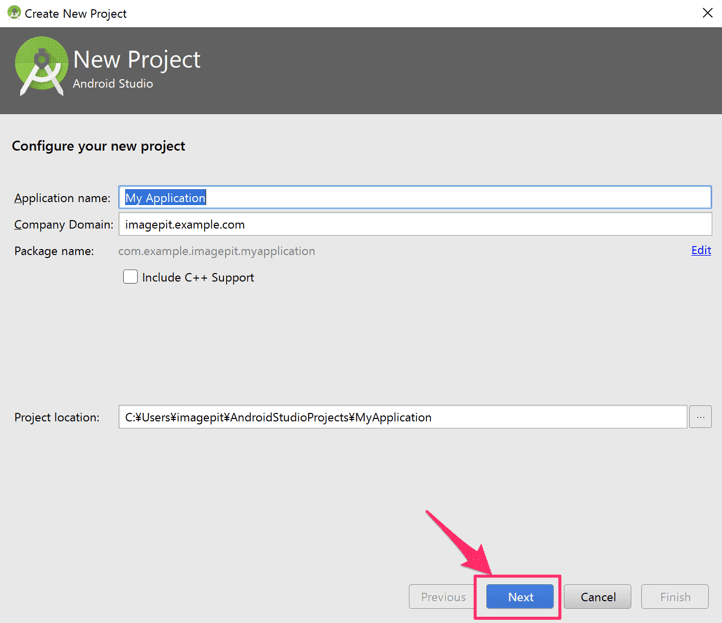The width and height of the screenshot is (722, 623).
Task: Click the Configure your new project heading
Action: click(99, 146)
